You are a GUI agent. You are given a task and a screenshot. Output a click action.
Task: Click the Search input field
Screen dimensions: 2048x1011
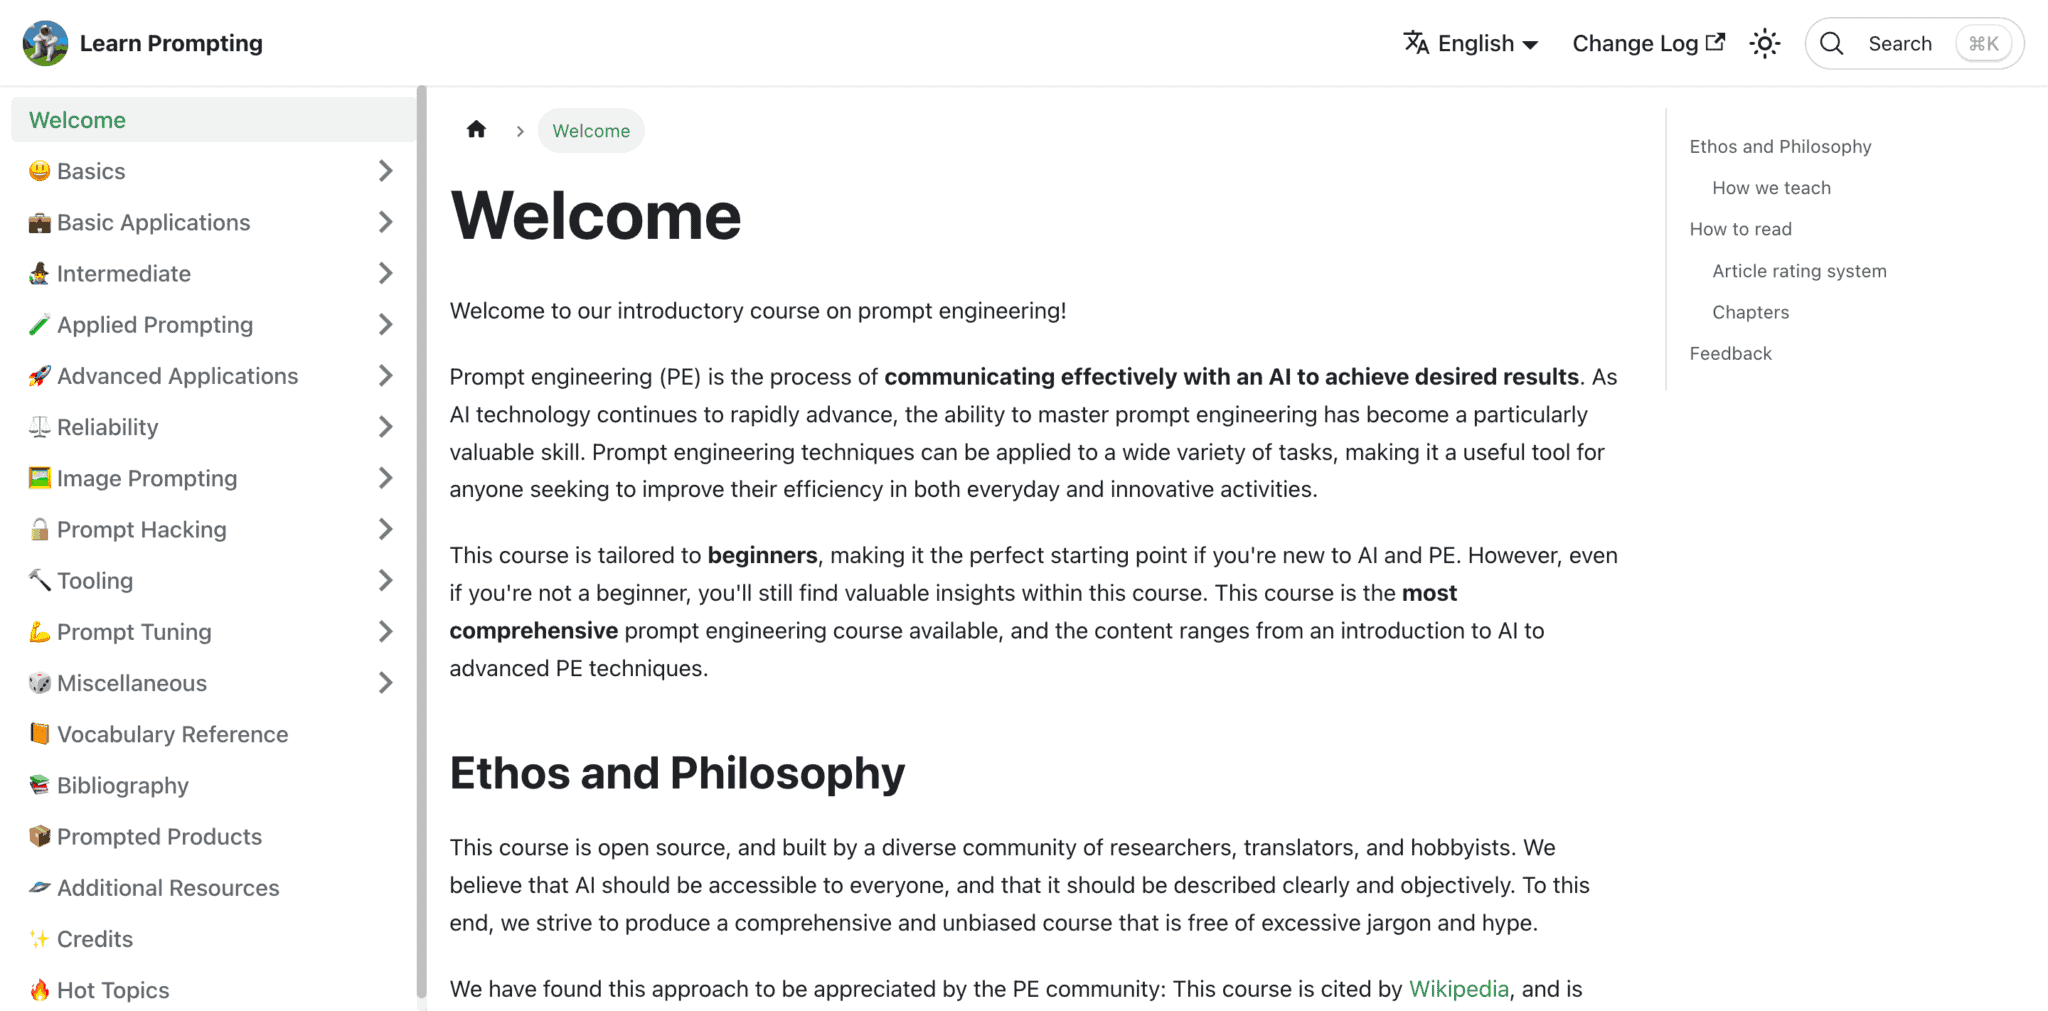coord(1900,43)
